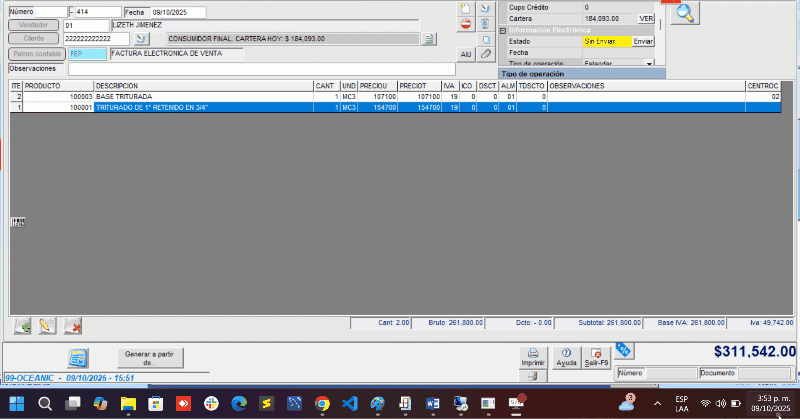
Task: Click the client notes icon by Consumidor Final
Action: 428,39
